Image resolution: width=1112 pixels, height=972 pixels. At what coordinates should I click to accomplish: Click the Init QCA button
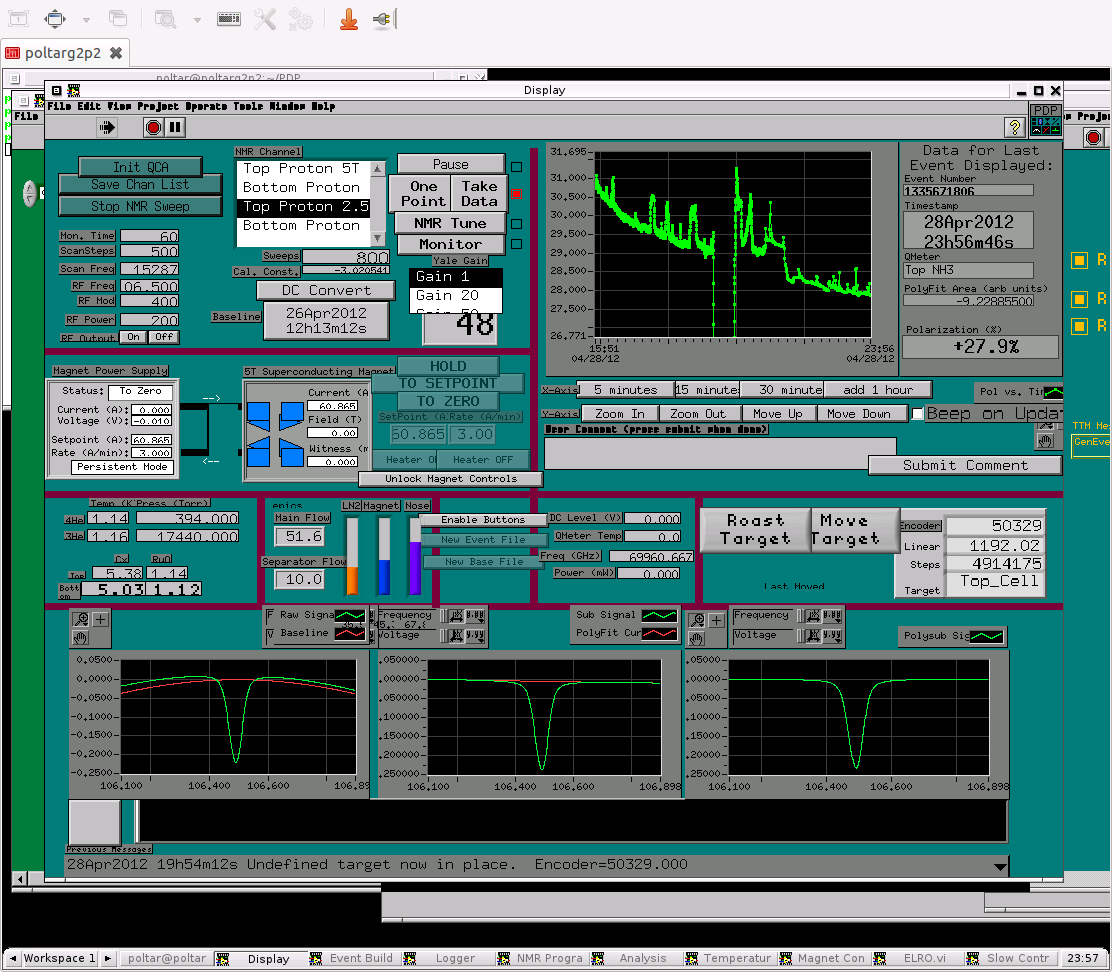[140, 167]
